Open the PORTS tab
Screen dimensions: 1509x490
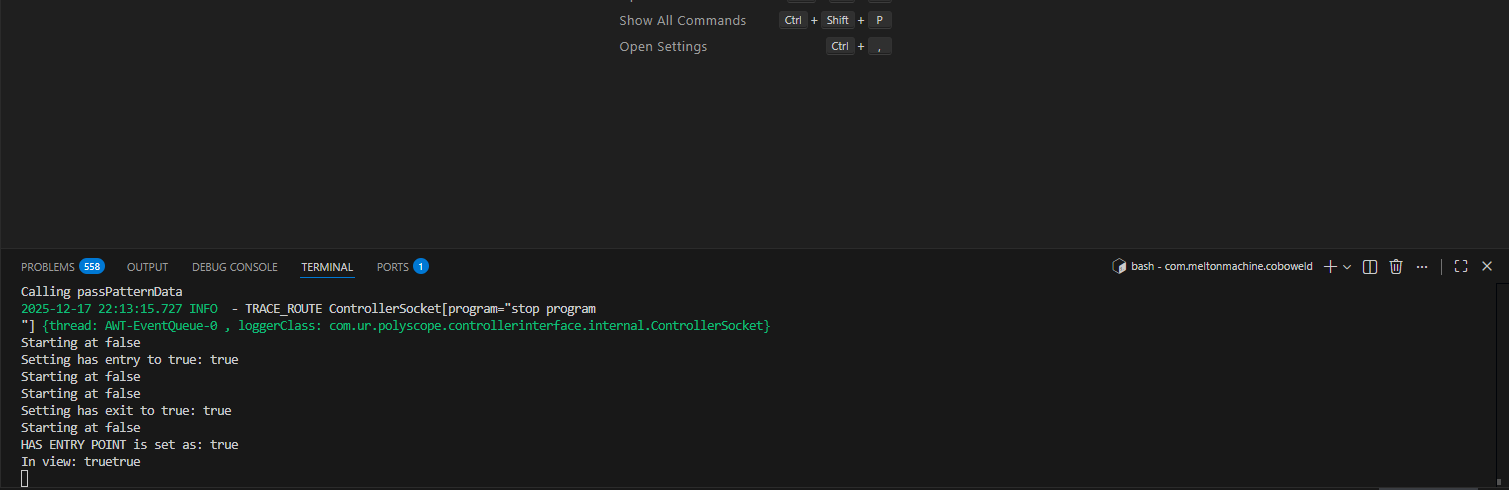click(392, 267)
